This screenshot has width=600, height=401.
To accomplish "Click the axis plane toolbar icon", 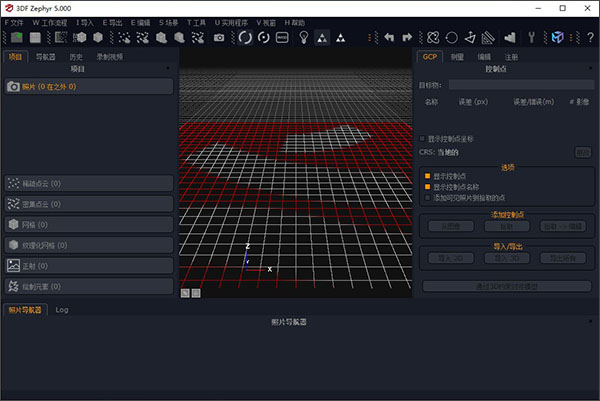I will [470, 37].
